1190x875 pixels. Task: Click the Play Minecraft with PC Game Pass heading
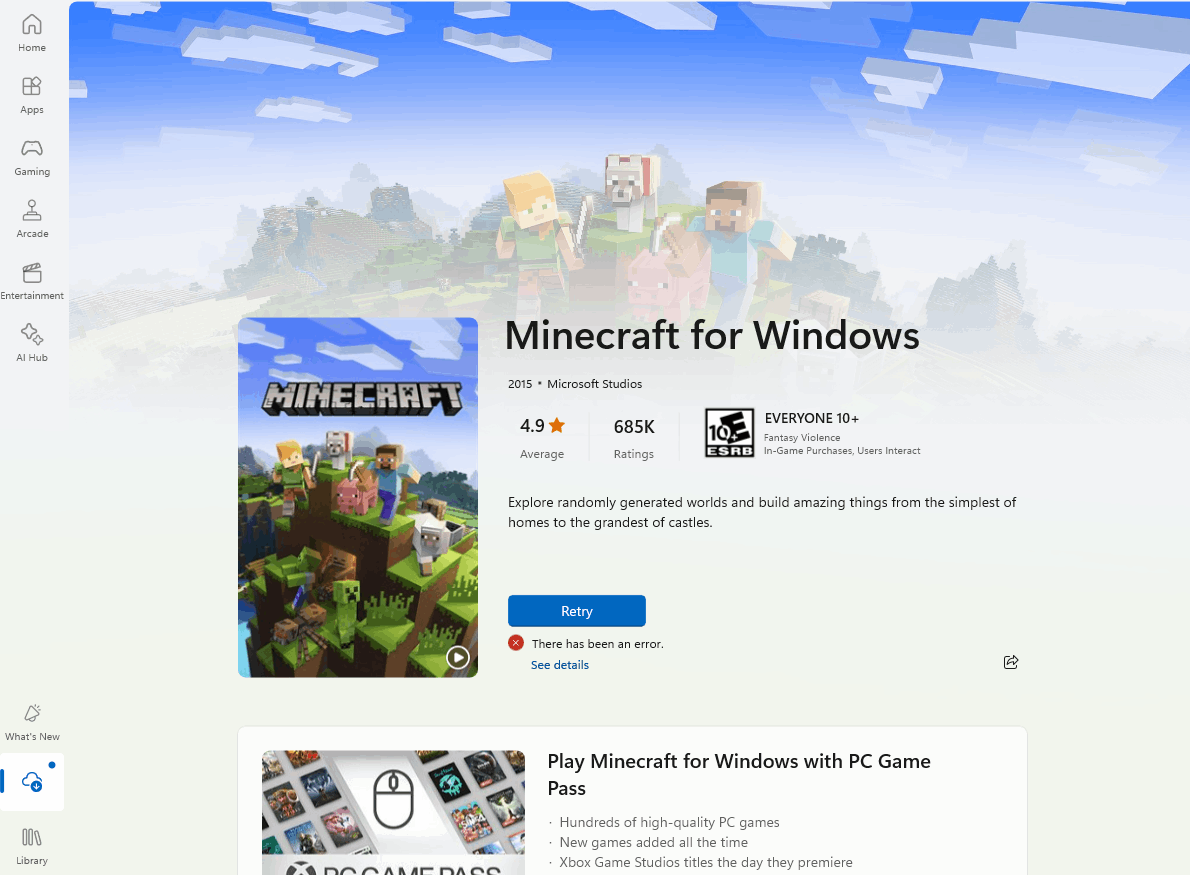click(x=738, y=774)
